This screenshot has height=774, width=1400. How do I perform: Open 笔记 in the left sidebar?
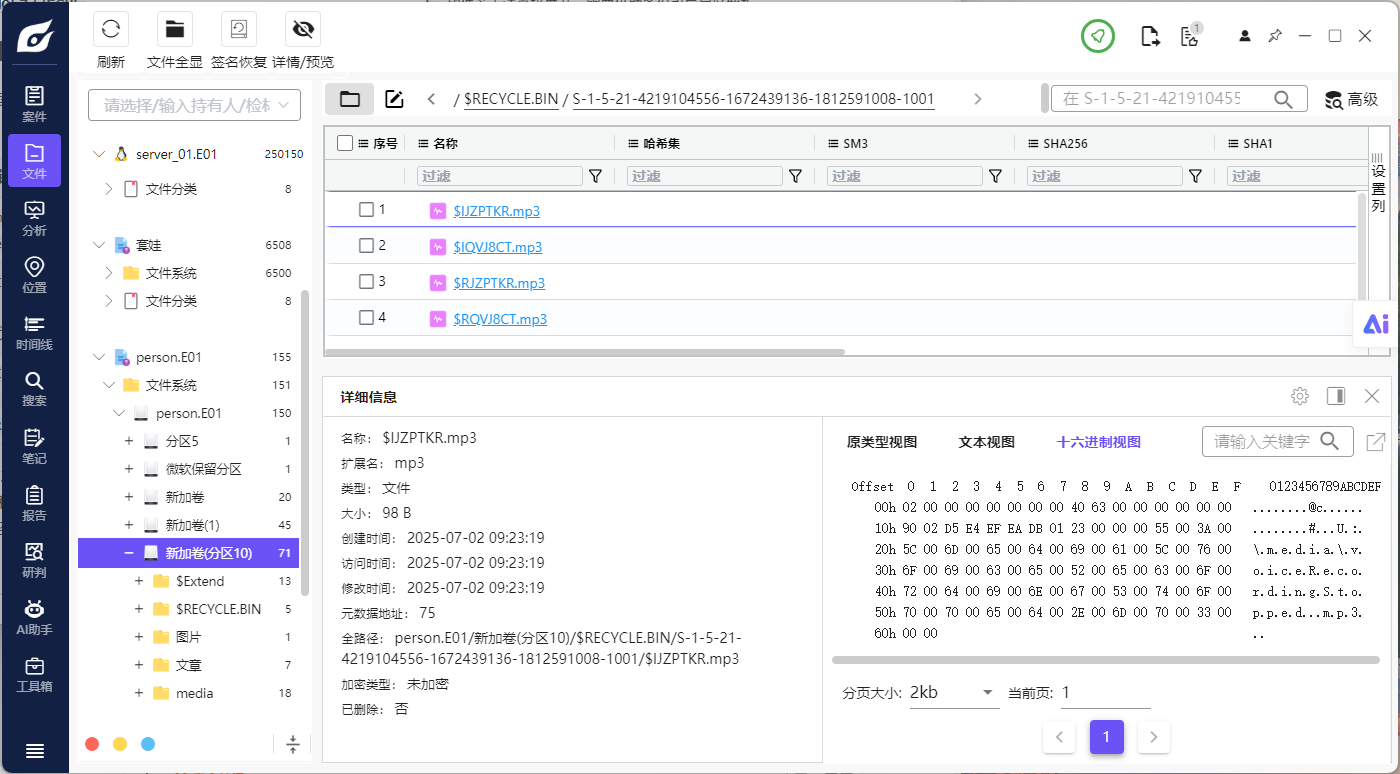(34, 446)
